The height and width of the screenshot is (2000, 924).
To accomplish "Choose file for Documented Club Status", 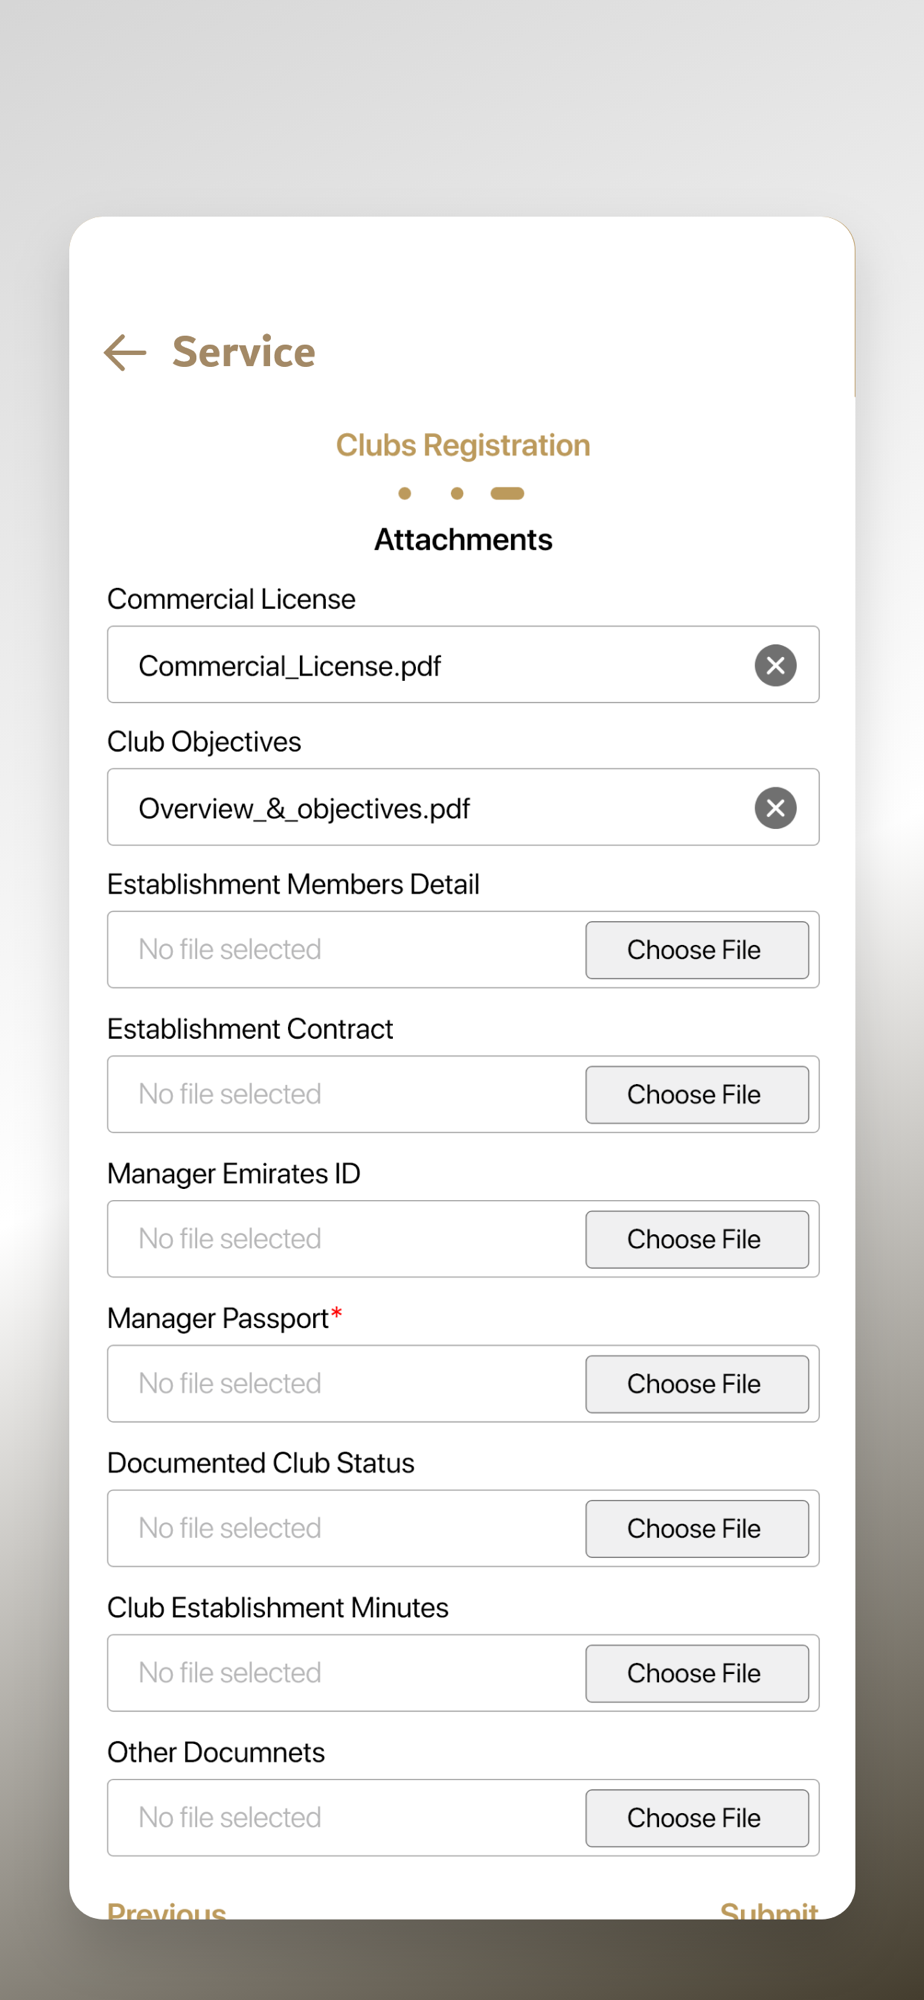I will pos(697,1529).
